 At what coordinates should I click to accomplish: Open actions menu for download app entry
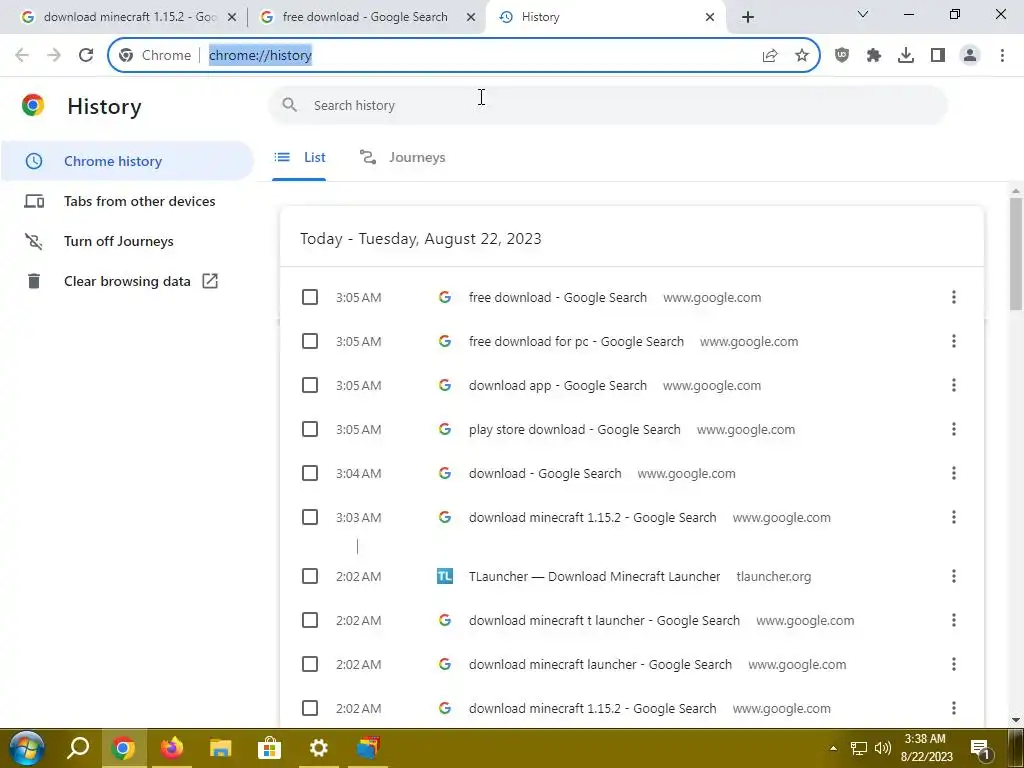953,385
